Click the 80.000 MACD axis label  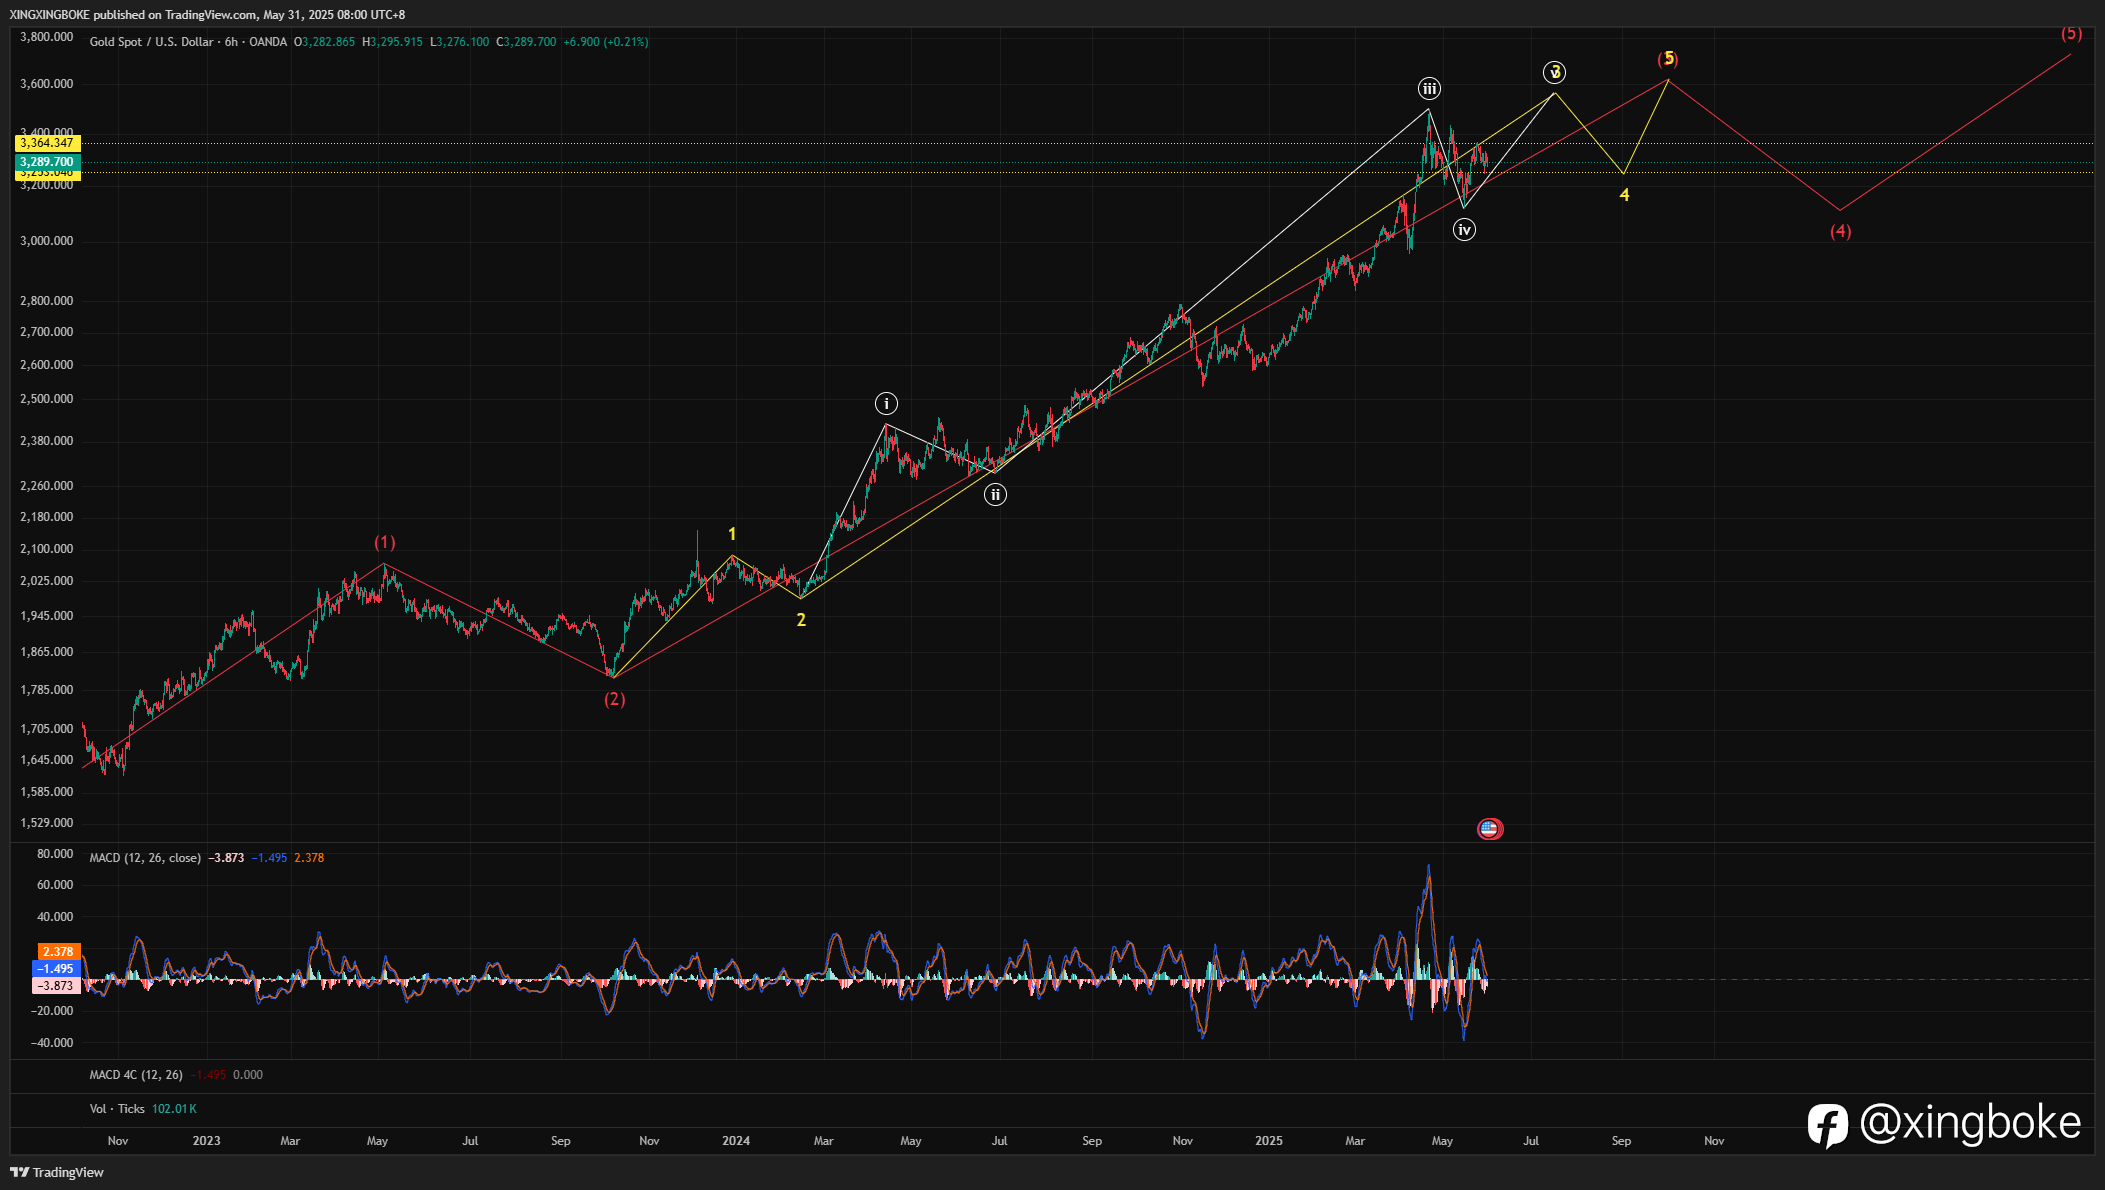55,854
